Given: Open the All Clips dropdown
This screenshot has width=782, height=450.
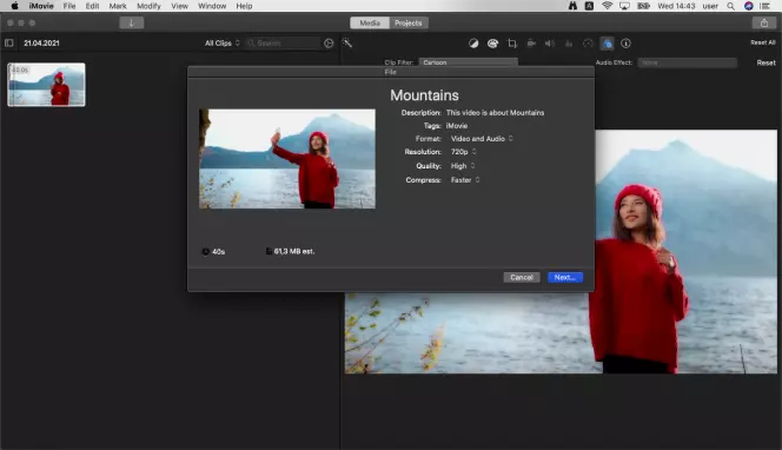Looking at the screenshot, I should click(222, 43).
